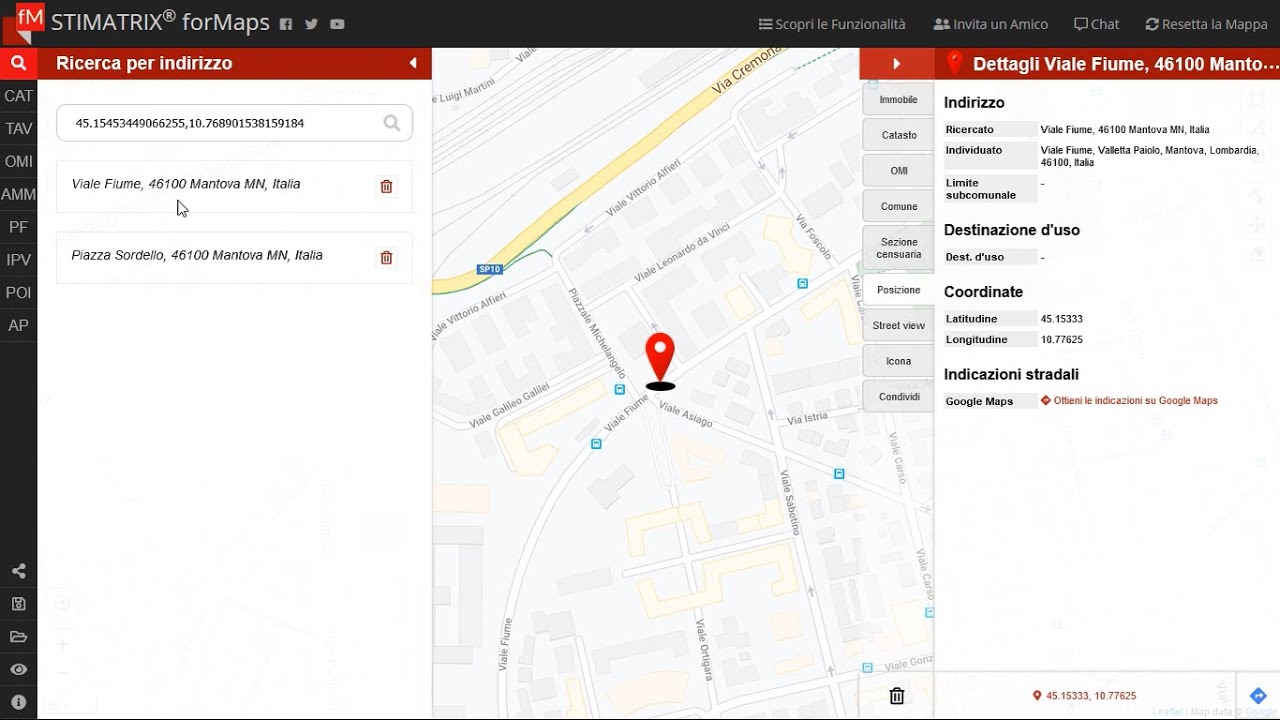Click the SP10 road shield on the map
Screen dimensions: 1280x720
489,269
